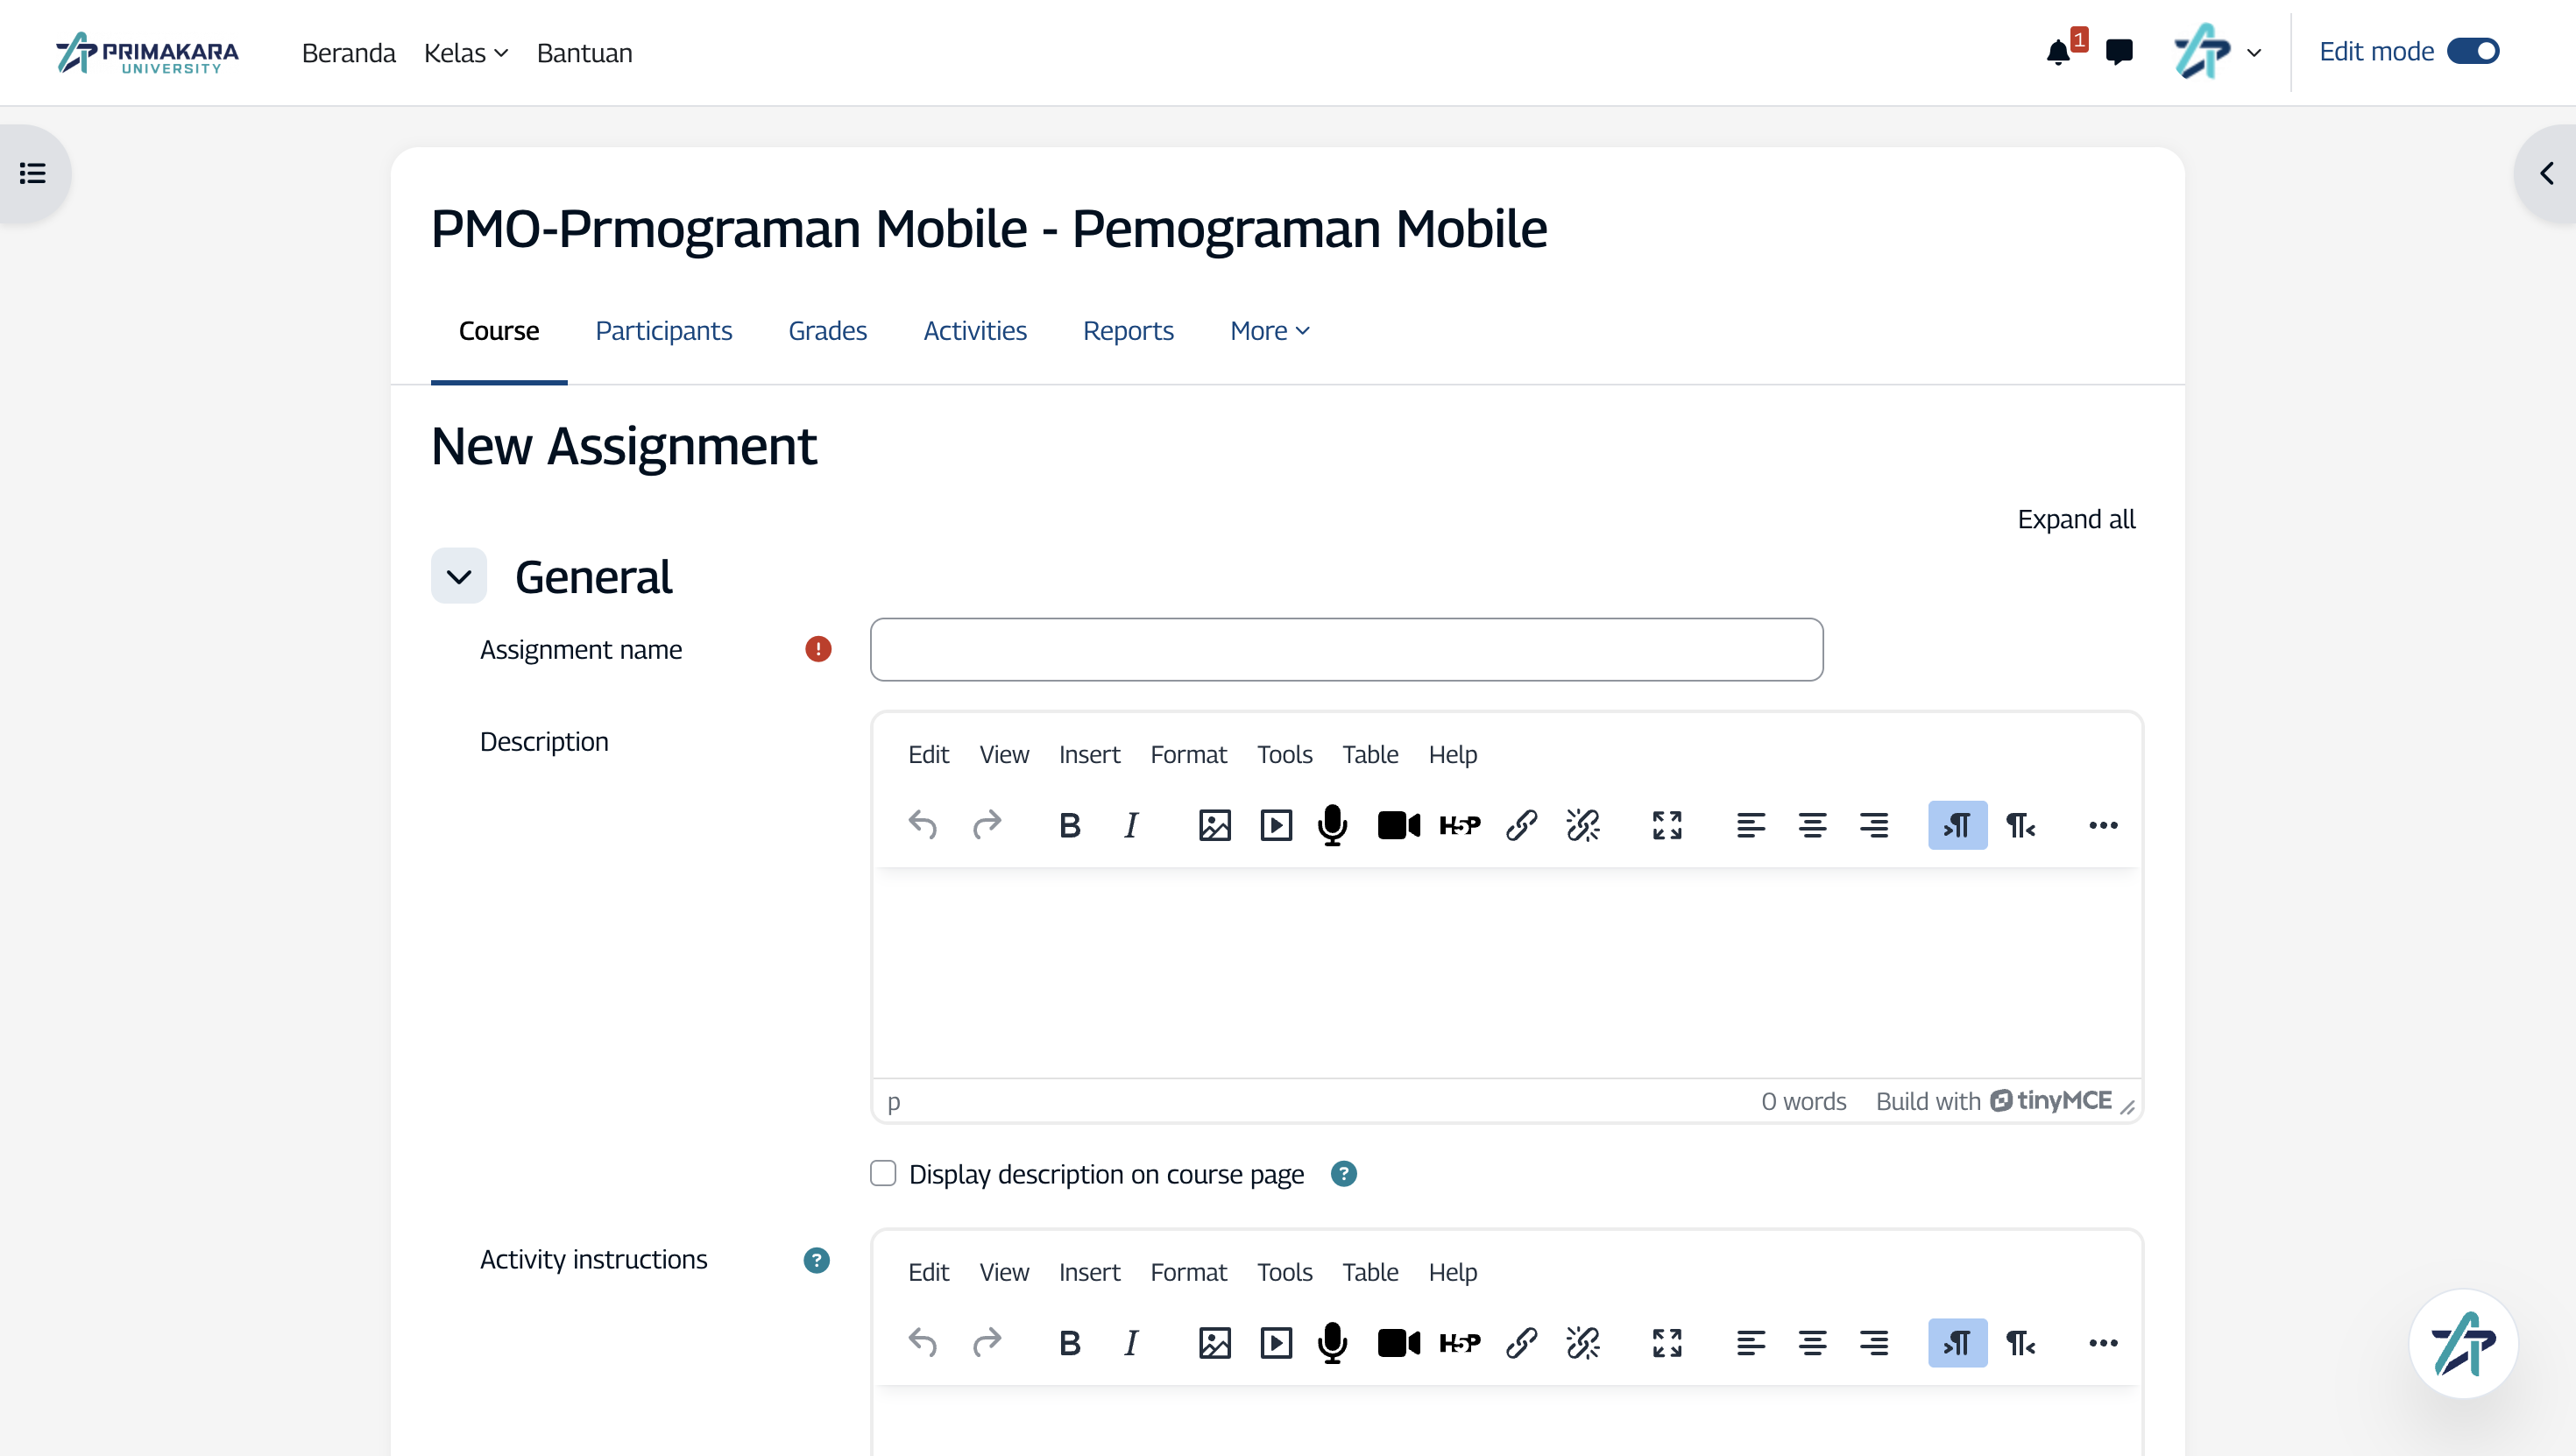Insert link in the Description editor
The image size is (2576, 1456).
[x=1521, y=825]
